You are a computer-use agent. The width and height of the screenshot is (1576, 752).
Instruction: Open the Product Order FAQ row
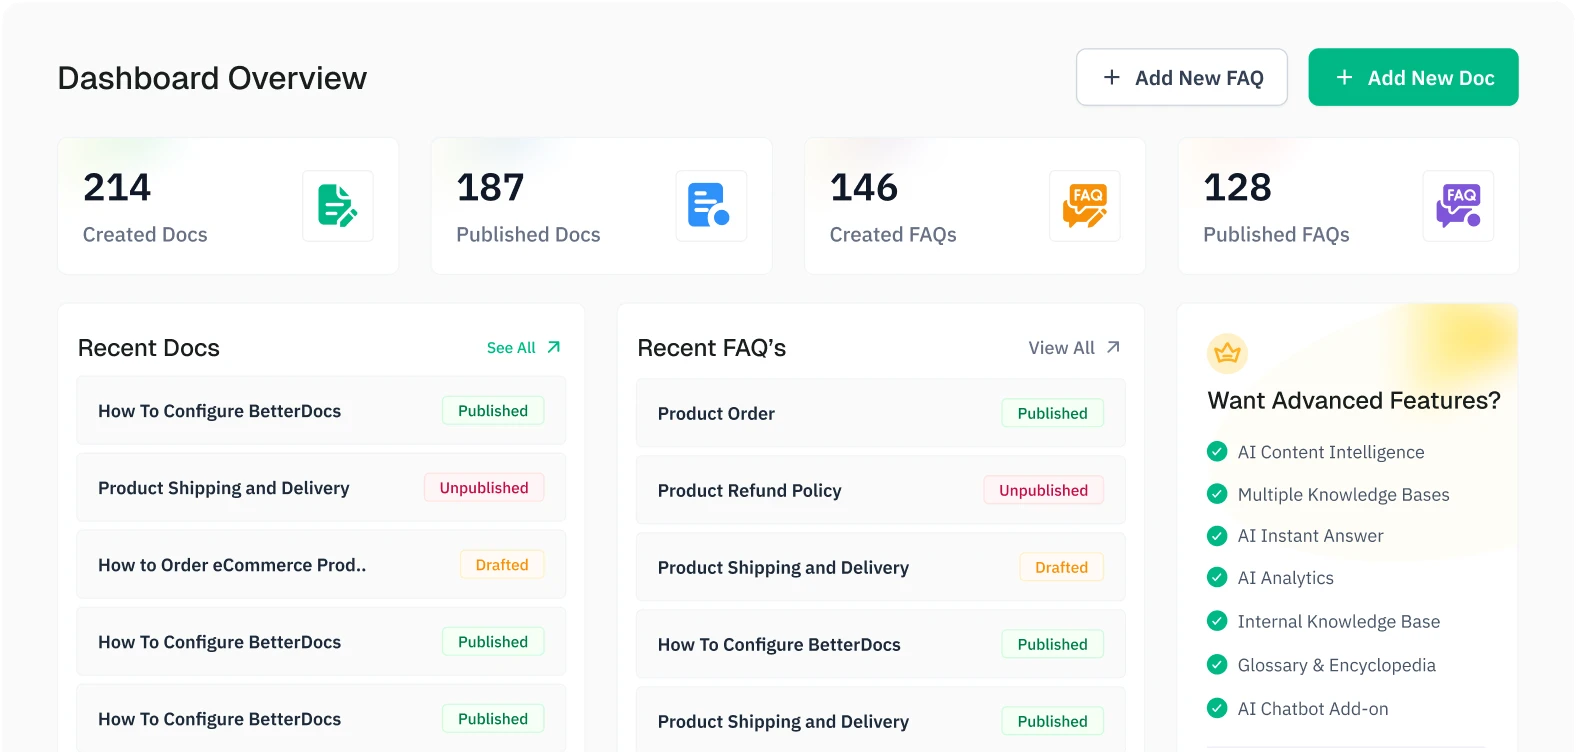[881, 413]
